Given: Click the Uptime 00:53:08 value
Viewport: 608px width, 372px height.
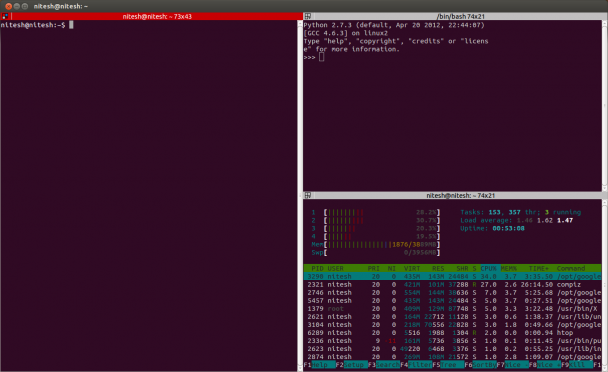Looking at the screenshot, I should click(x=508, y=228).
